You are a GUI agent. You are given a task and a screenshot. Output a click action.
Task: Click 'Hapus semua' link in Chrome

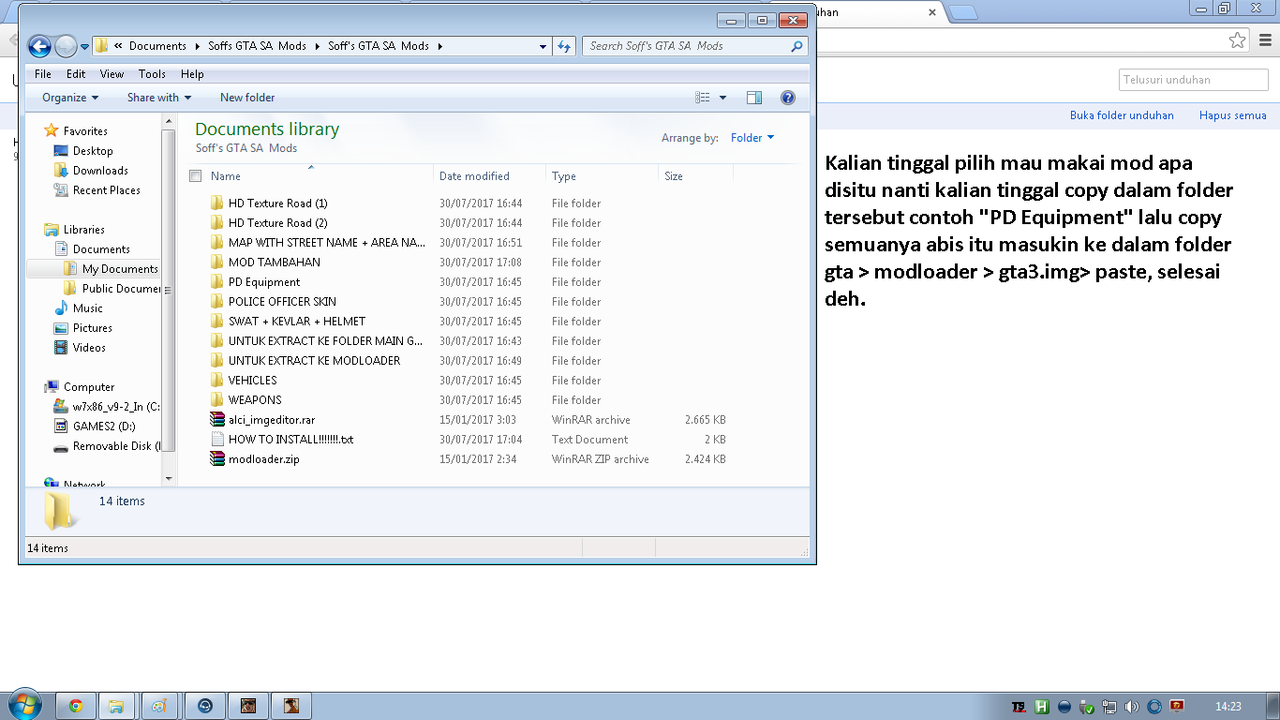(x=1233, y=115)
